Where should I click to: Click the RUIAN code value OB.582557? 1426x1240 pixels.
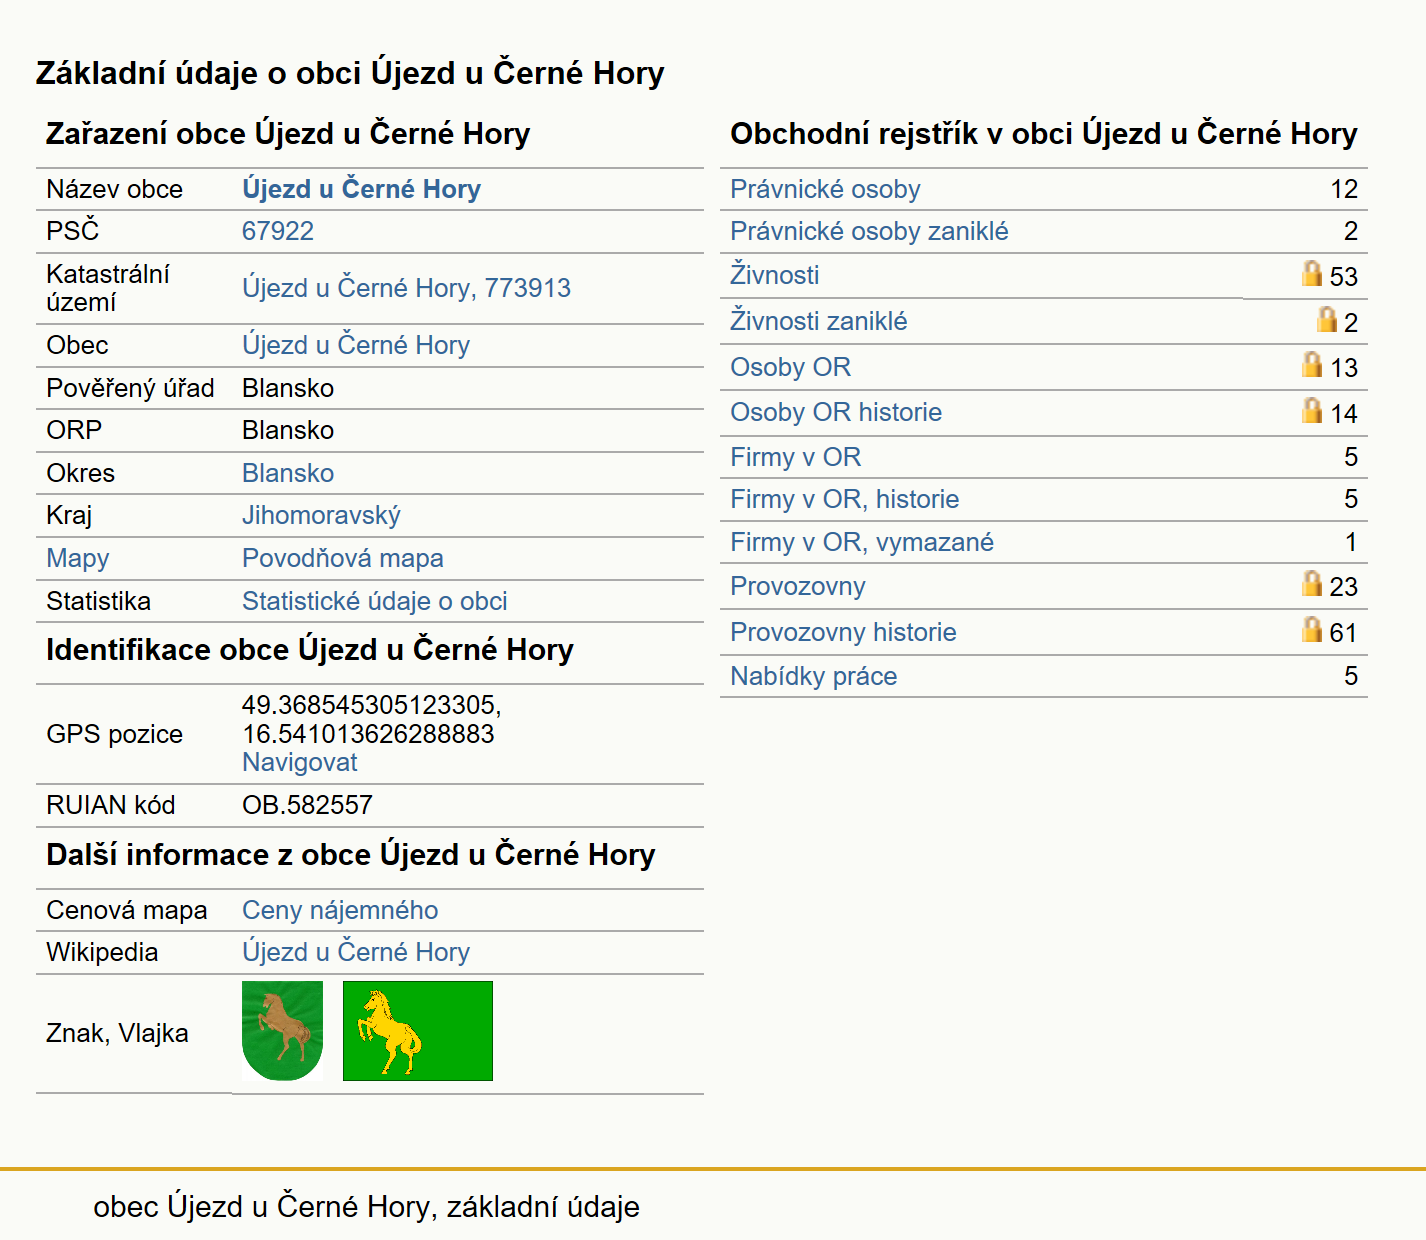[x=307, y=805]
